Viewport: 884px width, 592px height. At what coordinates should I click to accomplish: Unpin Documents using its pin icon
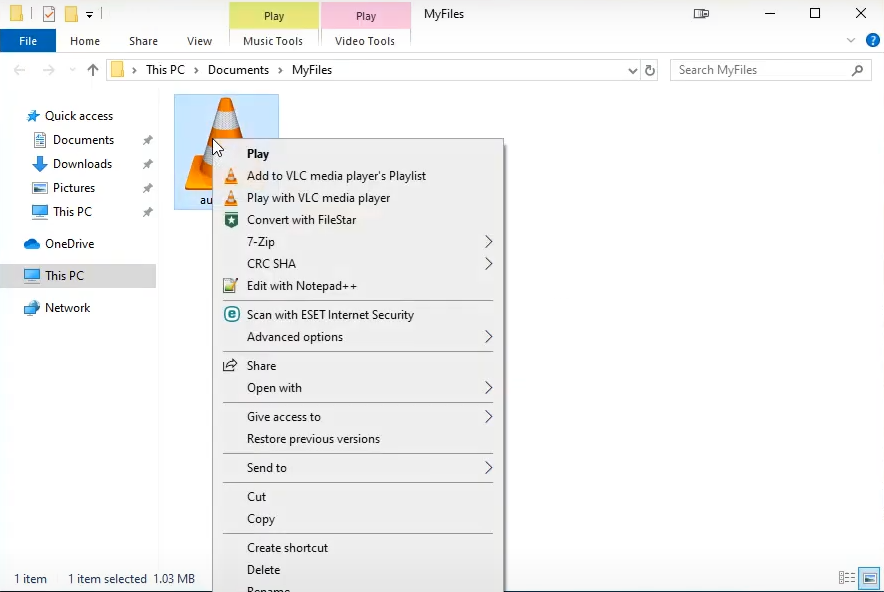pyautogui.click(x=148, y=140)
